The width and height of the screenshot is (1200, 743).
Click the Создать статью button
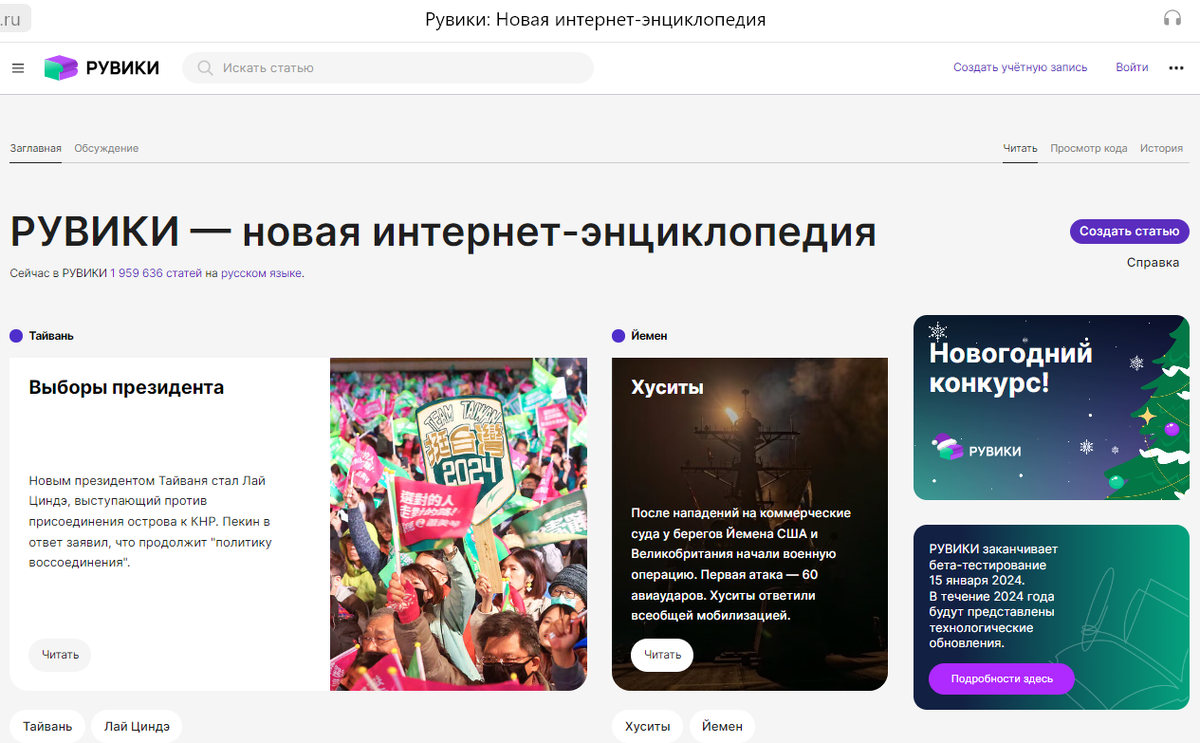tap(1129, 231)
